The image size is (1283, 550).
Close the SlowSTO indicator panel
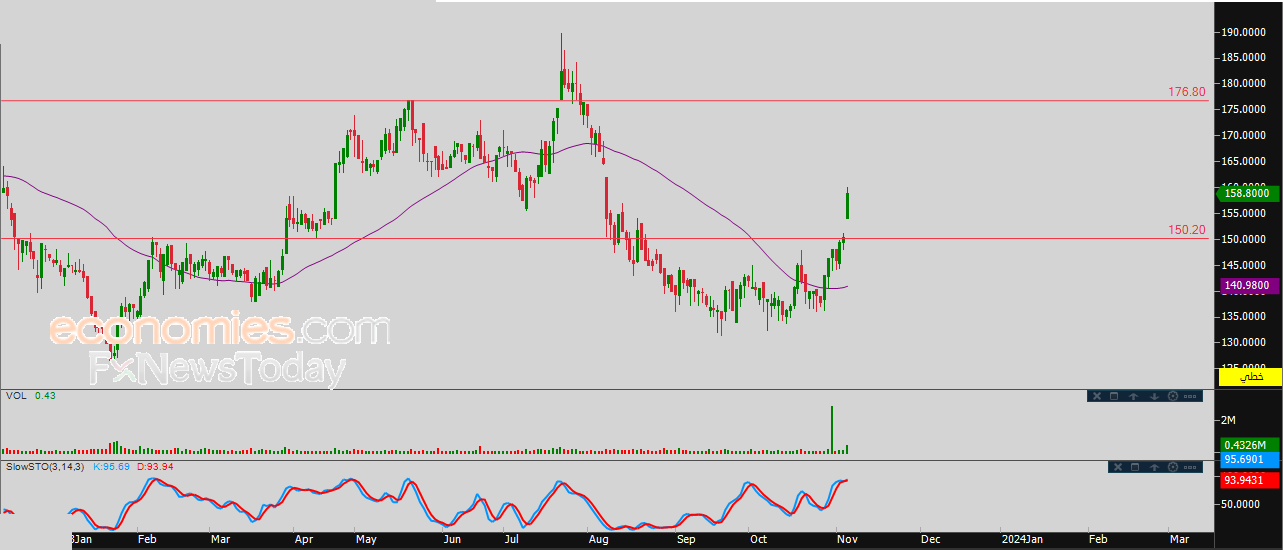pos(1118,467)
